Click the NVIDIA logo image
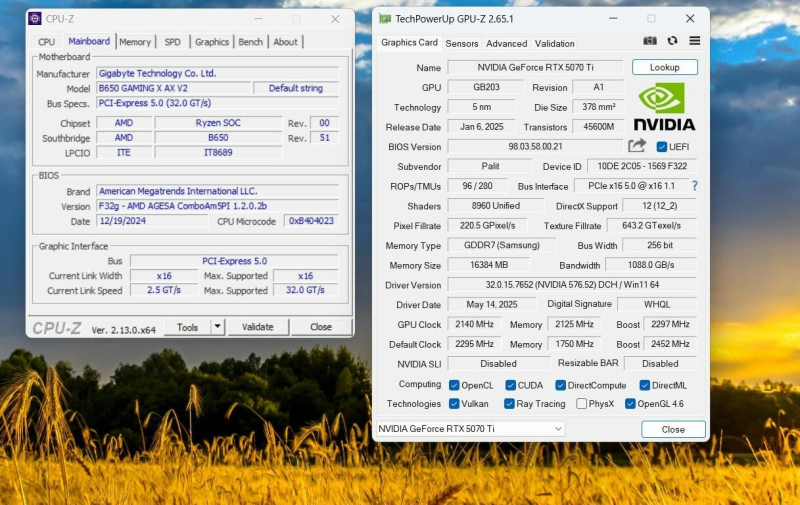 click(x=665, y=107)
